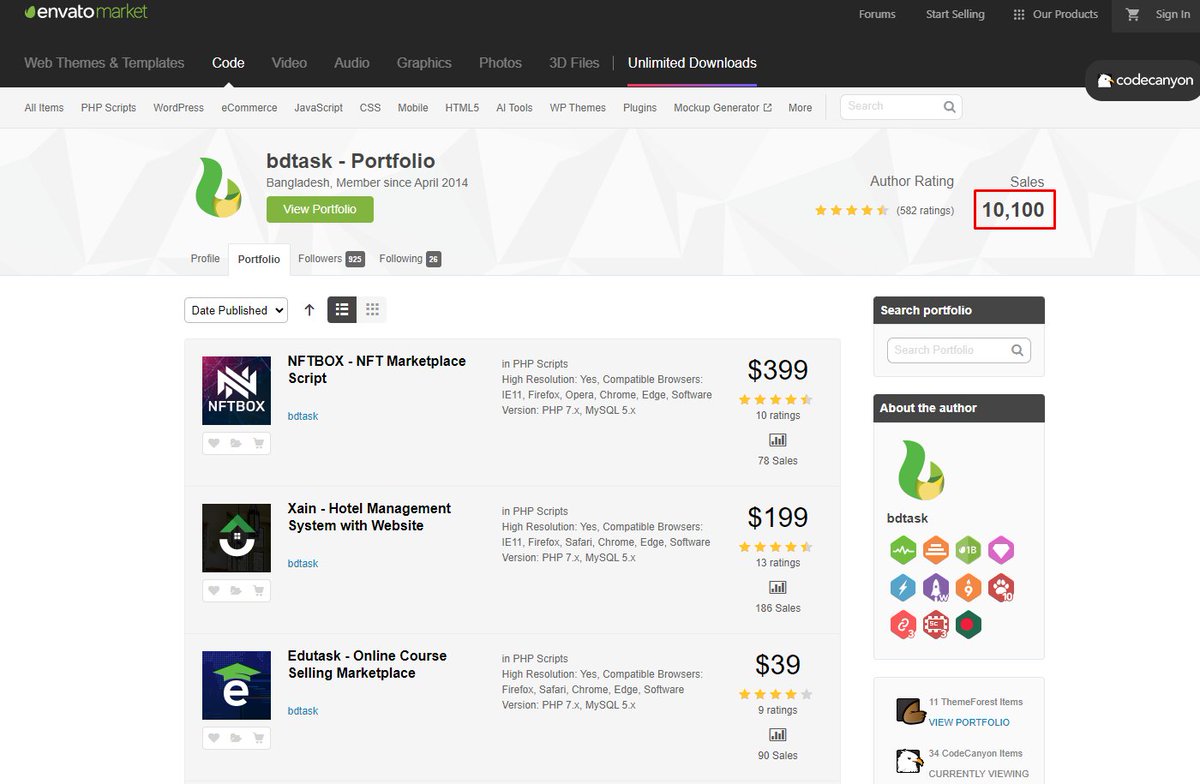The image size is (1200, 784).
Task: Add NFTBOX to a collection folder icon
Action: (x=236, y=444)
